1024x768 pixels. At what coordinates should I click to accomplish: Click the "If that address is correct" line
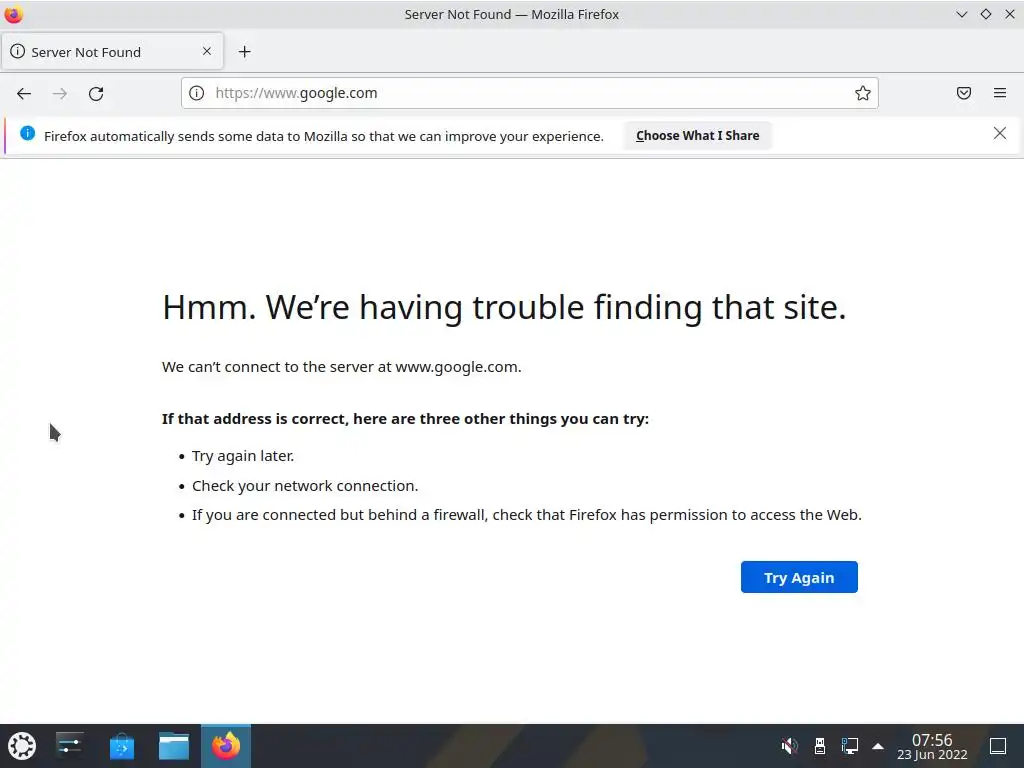coord(406,419)
